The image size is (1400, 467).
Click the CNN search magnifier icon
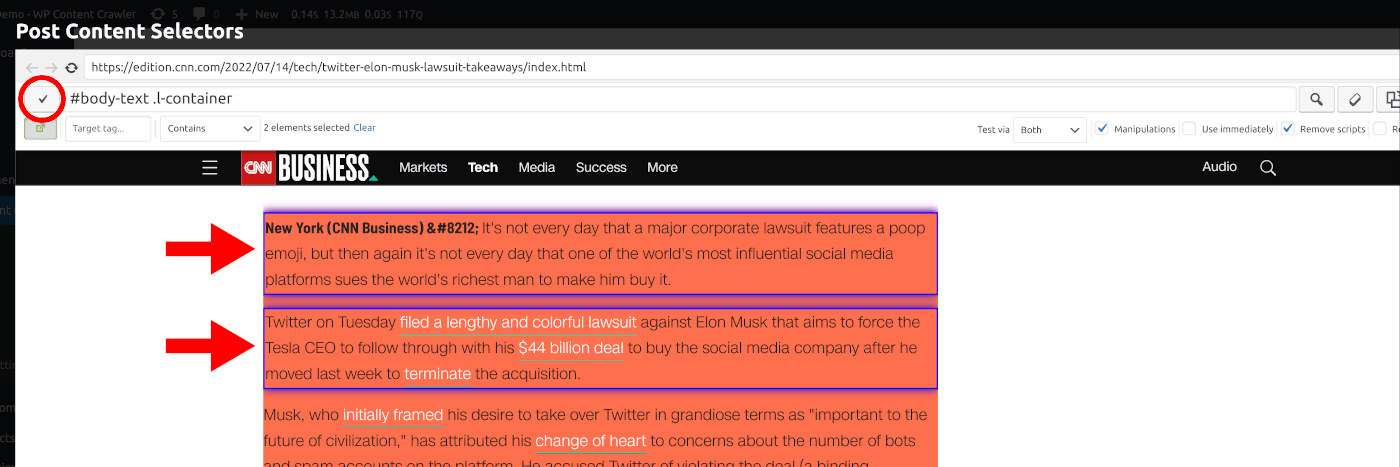(x=1268, y=168)
